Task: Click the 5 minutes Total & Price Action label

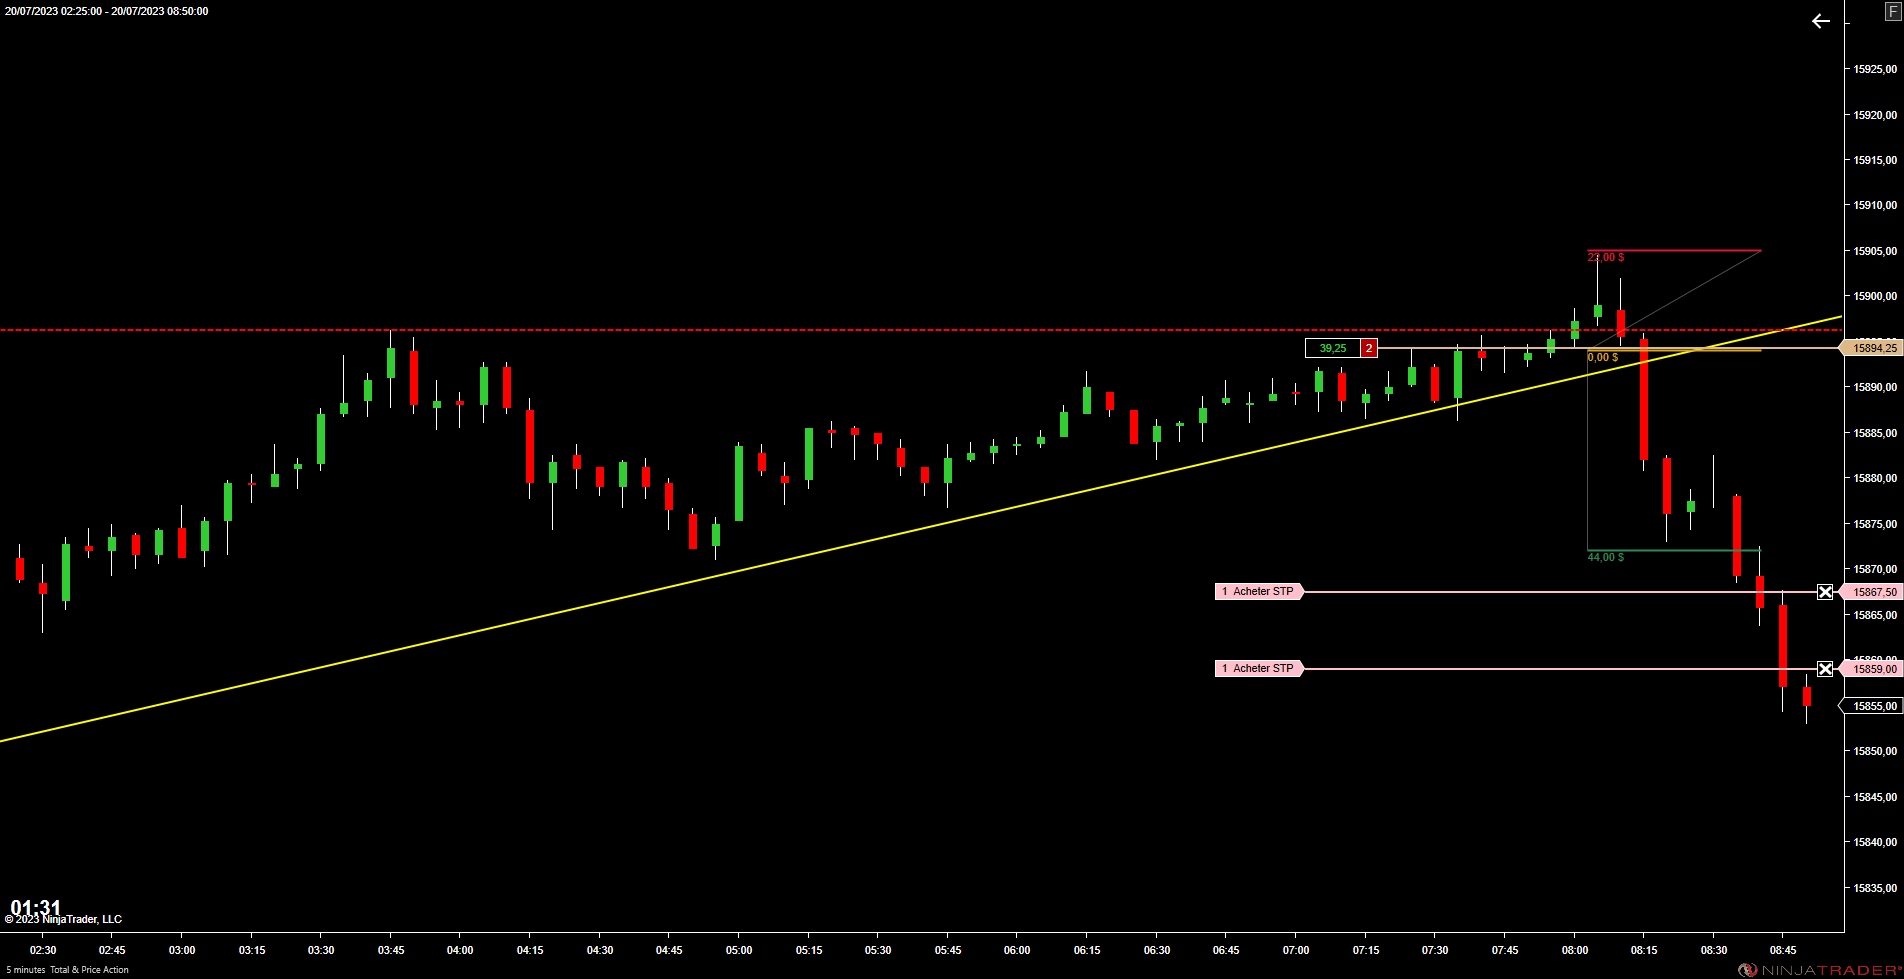Action: point(67,970)
